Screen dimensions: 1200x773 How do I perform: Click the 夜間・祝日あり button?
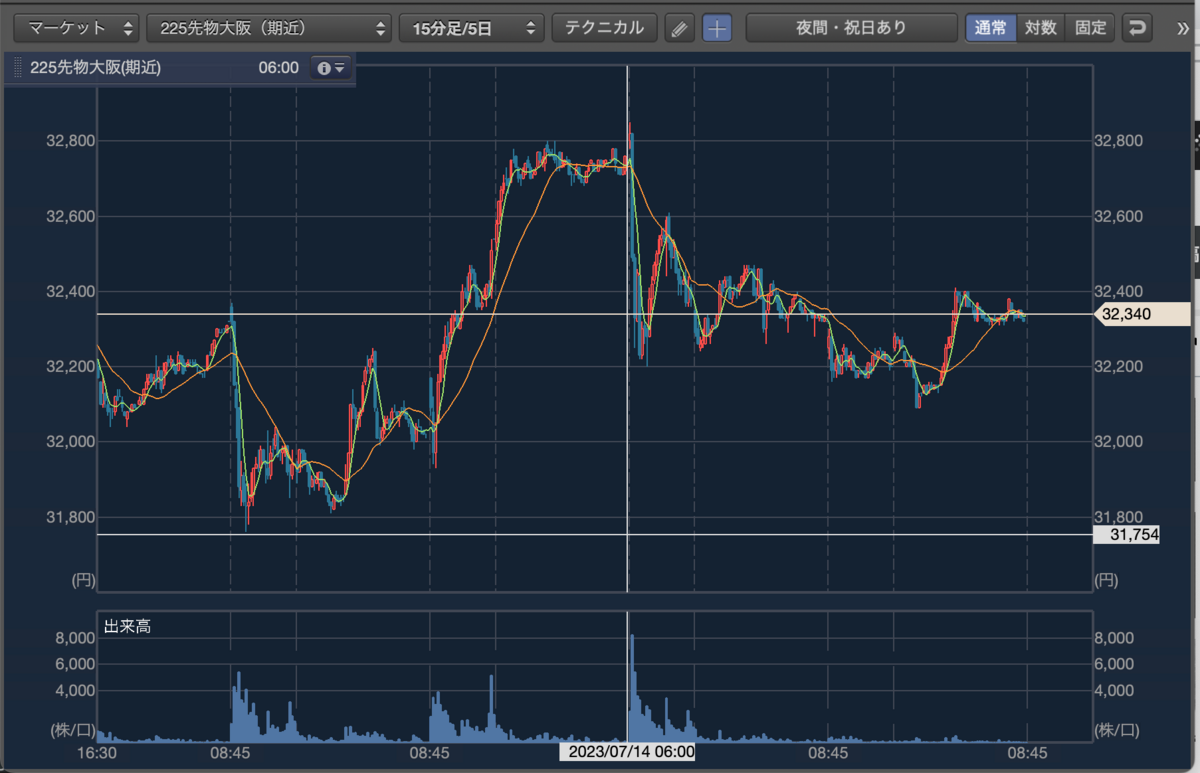pyautogui.click(x=851, y=27)
